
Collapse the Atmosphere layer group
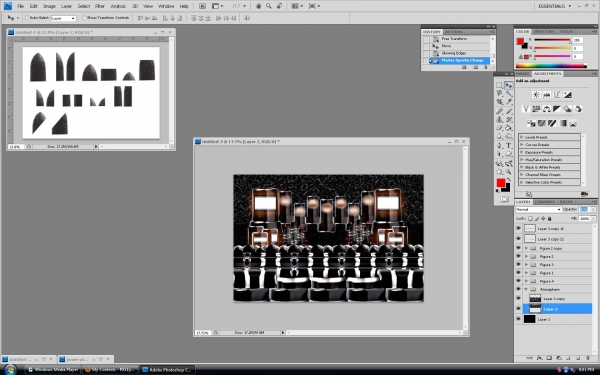(526, 289)
